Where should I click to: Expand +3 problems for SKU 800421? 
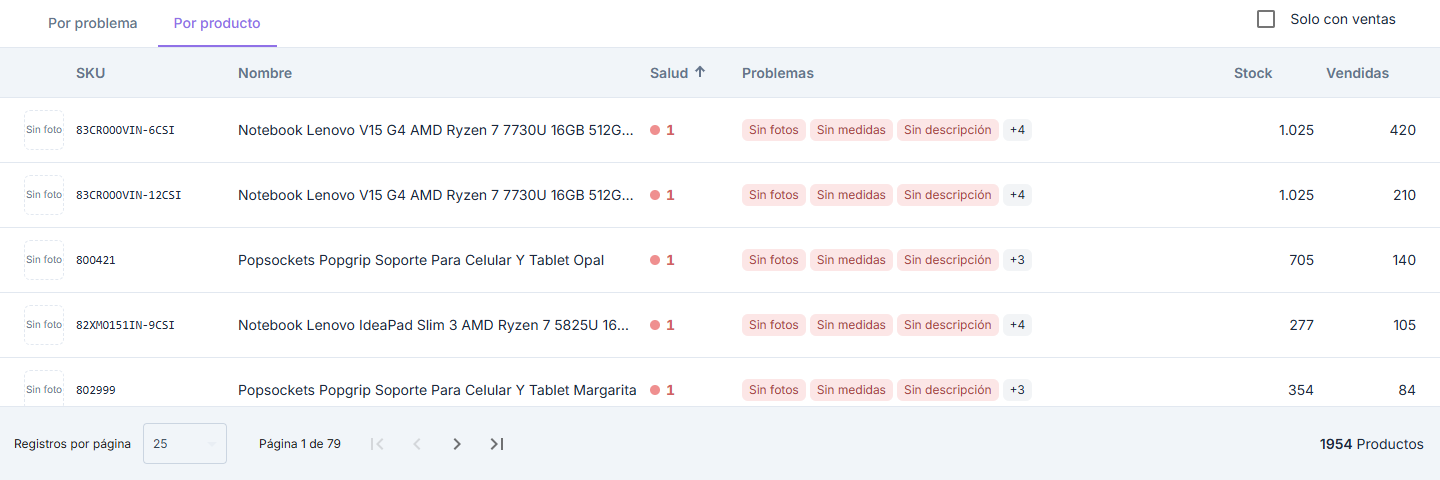pyautogui.click(x=1017, y=260)
